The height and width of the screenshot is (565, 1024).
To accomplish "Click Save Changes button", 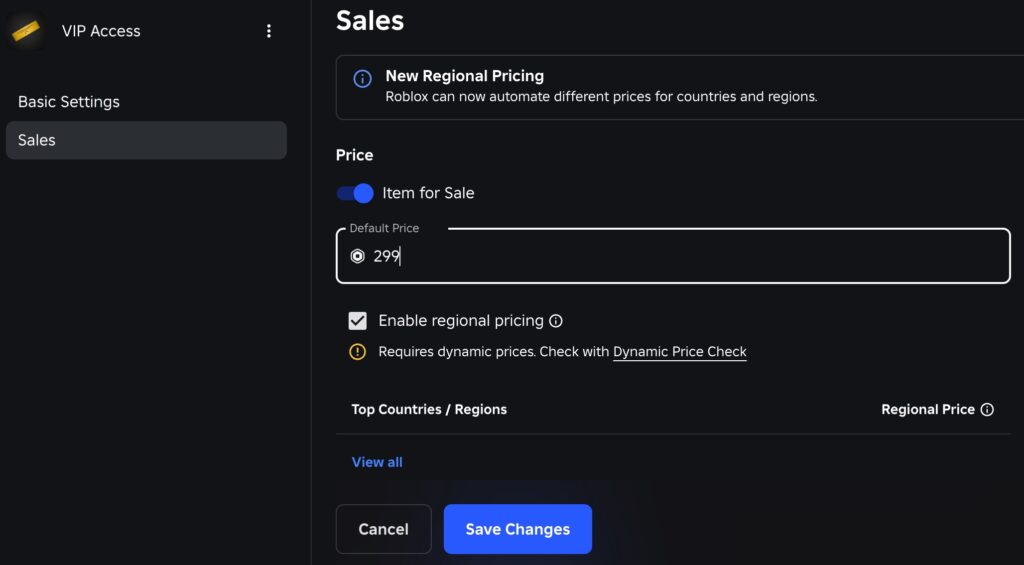I will point(518,529).
